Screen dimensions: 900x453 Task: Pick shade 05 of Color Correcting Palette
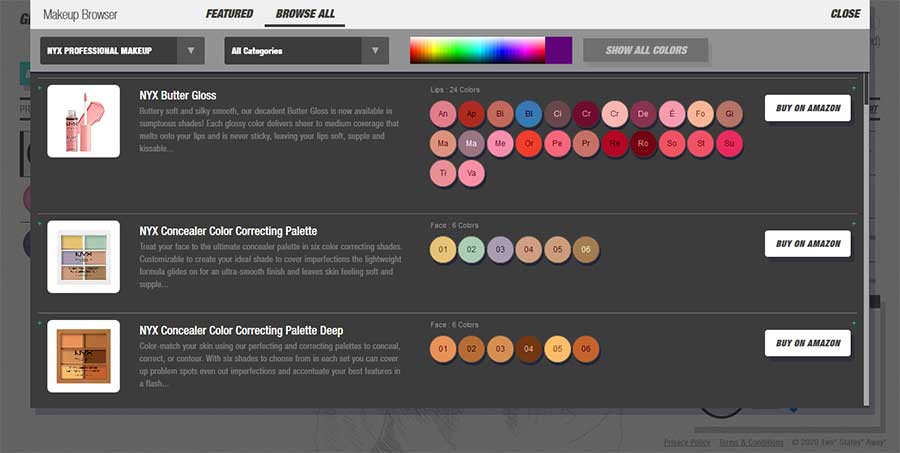[x=557, y=250]
